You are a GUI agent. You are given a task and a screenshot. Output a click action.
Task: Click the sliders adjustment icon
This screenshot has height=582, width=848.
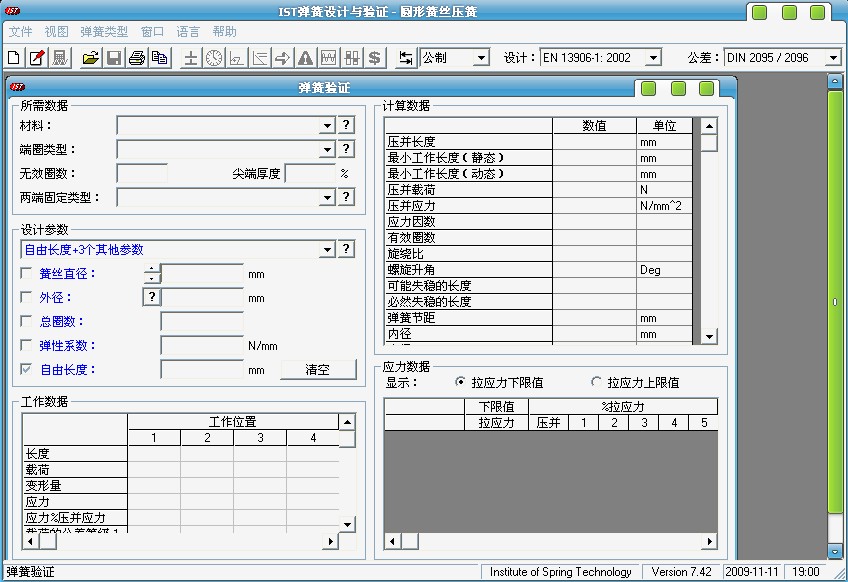(352, 57)
